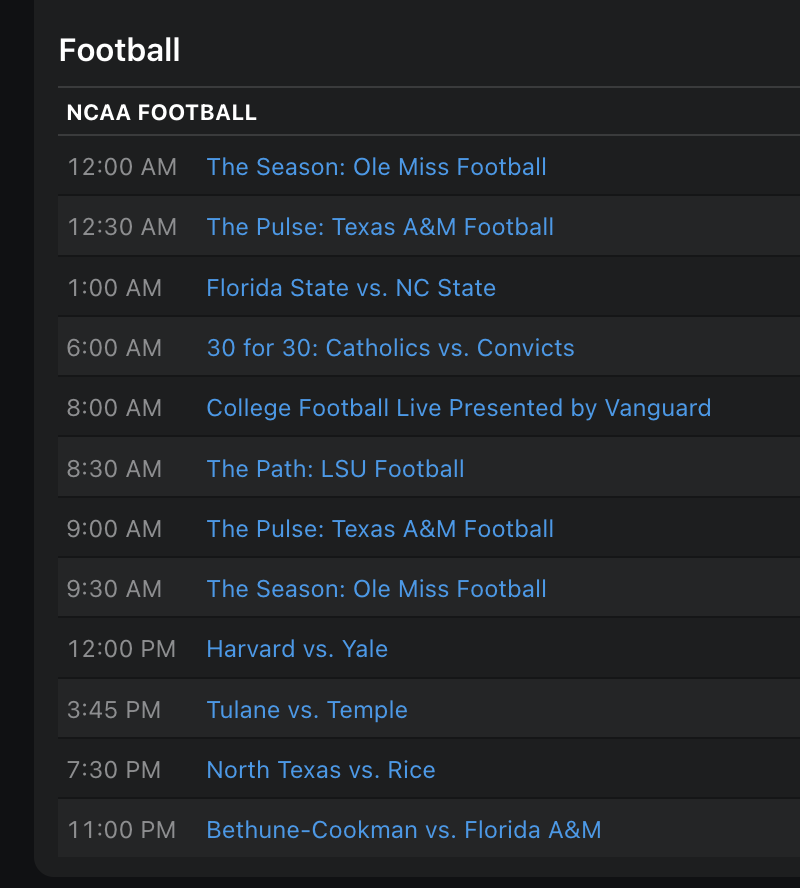The image size is (800, 888).
Task: Click the 1:00 AM time label
Action: click(x=114, y=288)
